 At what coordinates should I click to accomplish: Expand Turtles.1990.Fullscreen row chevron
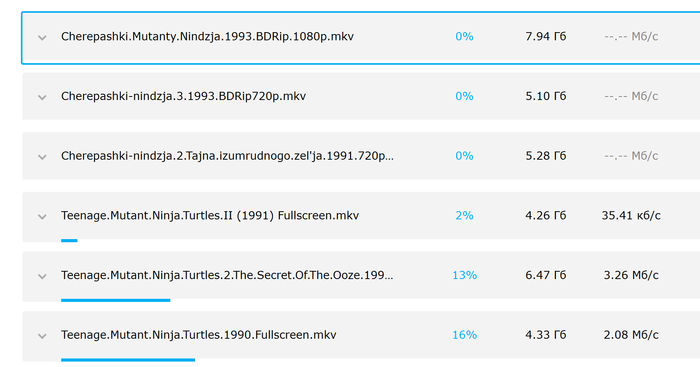click(42, 336)
